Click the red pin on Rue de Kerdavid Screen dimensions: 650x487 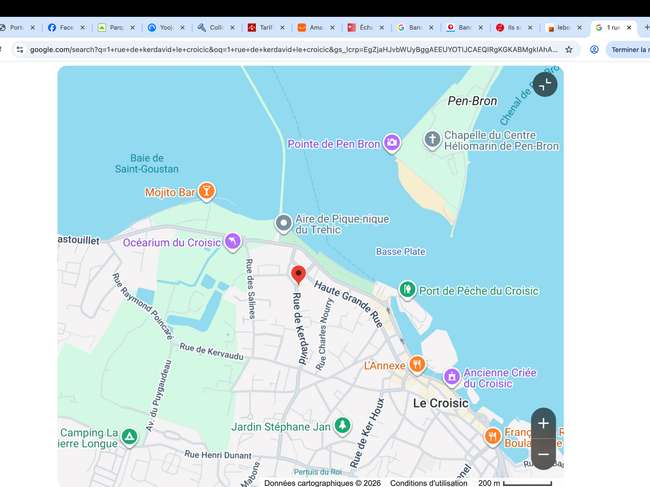tap(298, 275)
